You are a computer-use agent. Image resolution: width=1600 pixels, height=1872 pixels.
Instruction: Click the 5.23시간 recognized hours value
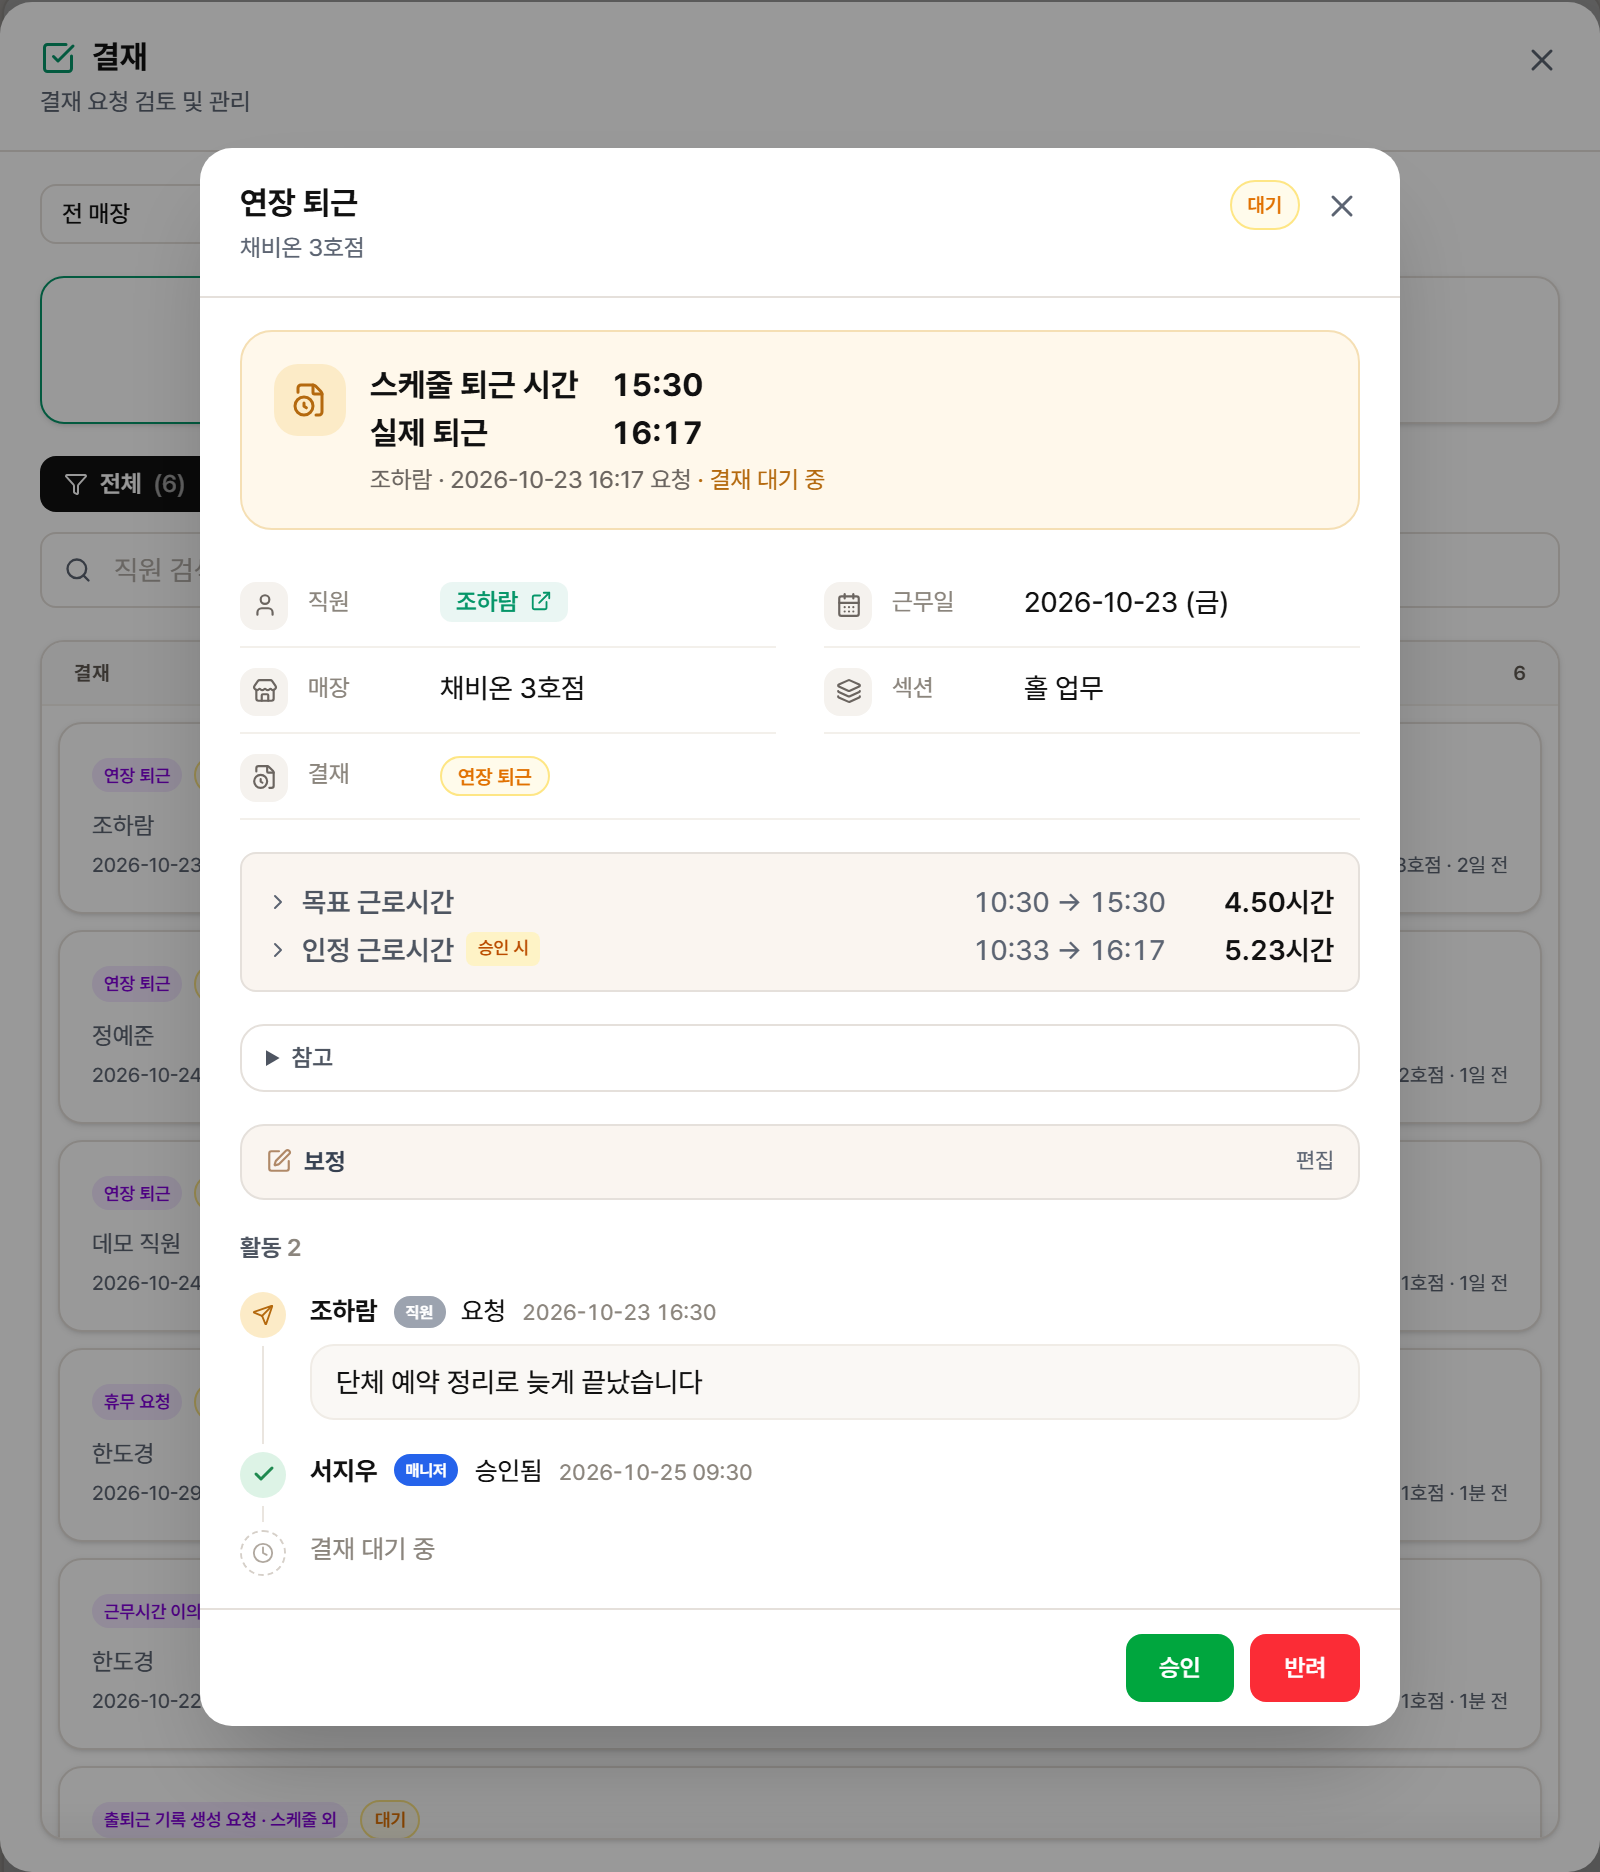pos(1279,950)
